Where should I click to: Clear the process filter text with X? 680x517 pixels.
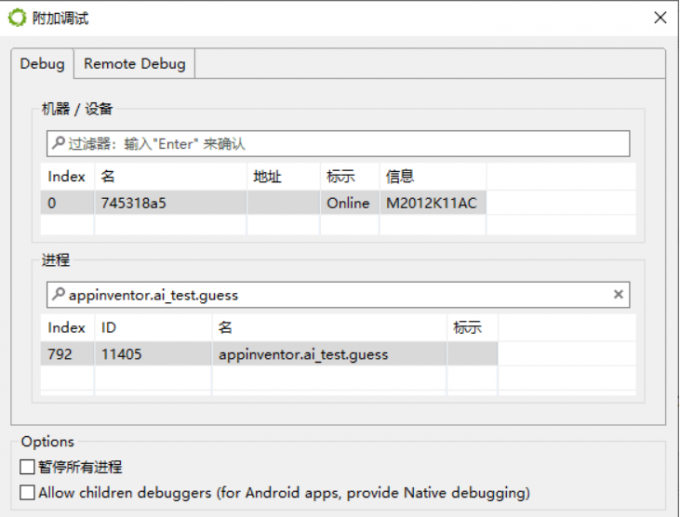click(618, 295)
